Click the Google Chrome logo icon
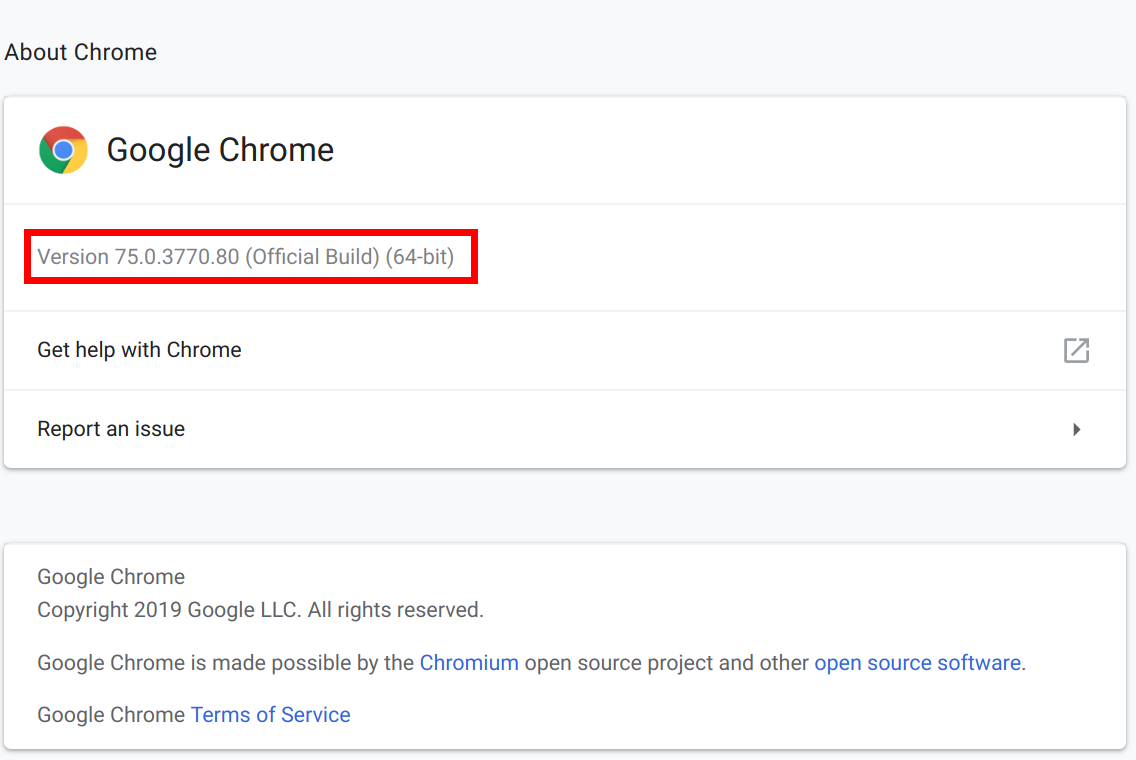This screenshot has height=760, width=1136. click(x=64, y=150)
